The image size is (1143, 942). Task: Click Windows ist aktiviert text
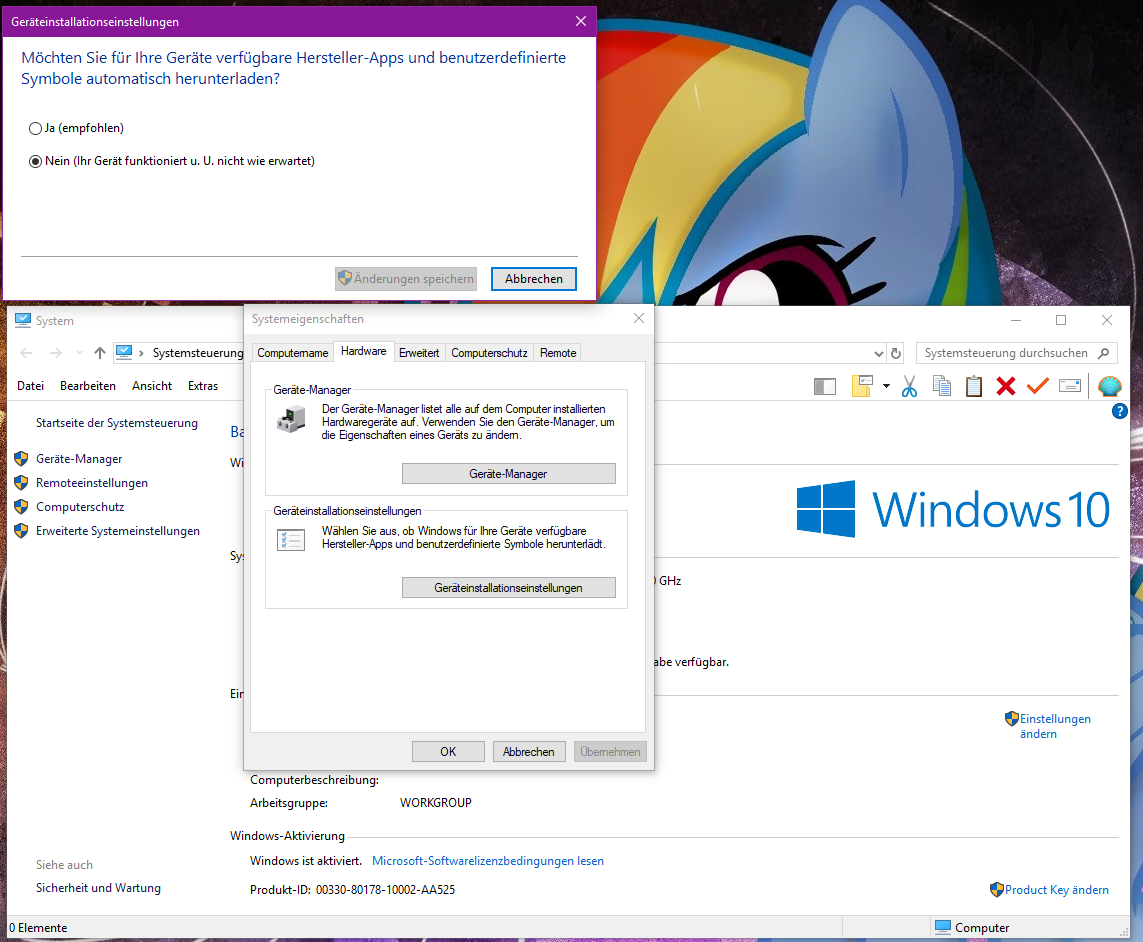click(x=305, y=861)
